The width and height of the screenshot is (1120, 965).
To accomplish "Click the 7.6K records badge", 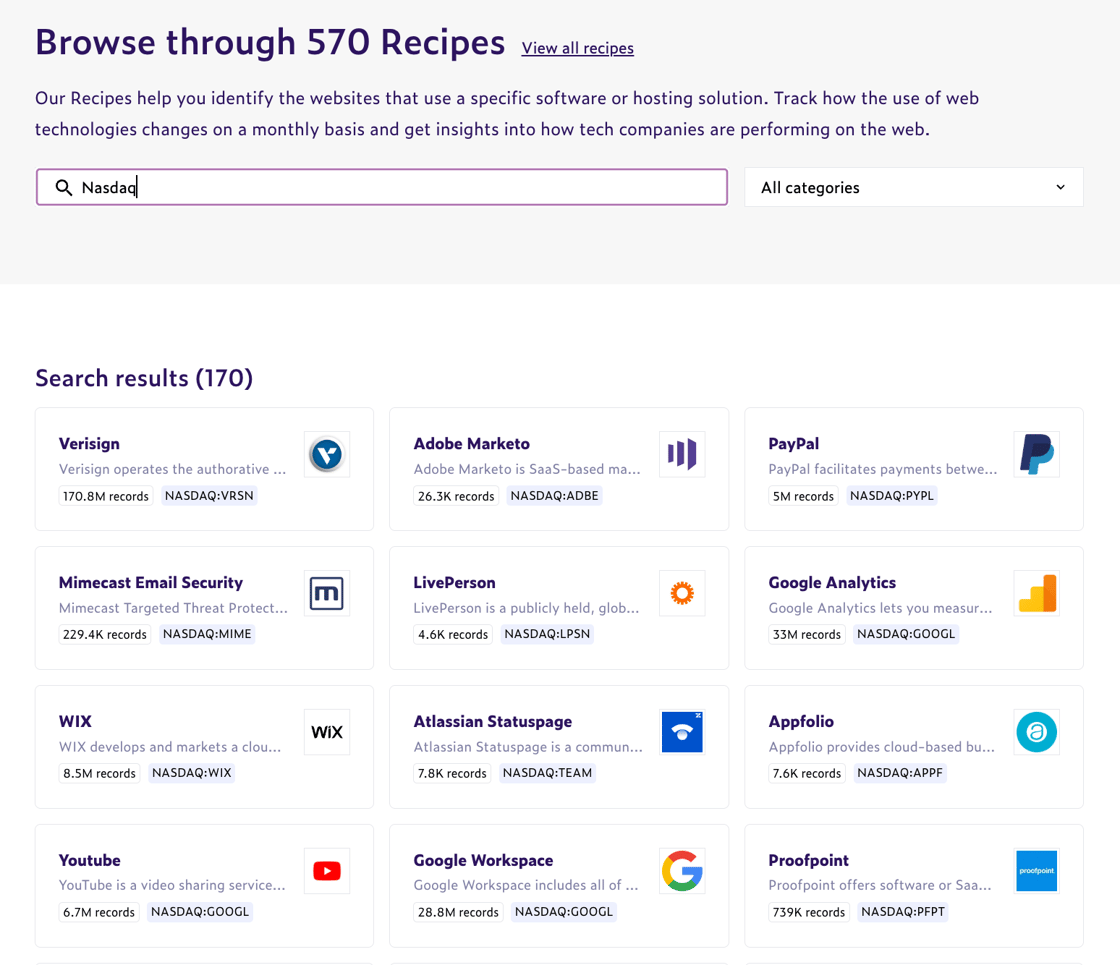I will [x=806, y=774].
